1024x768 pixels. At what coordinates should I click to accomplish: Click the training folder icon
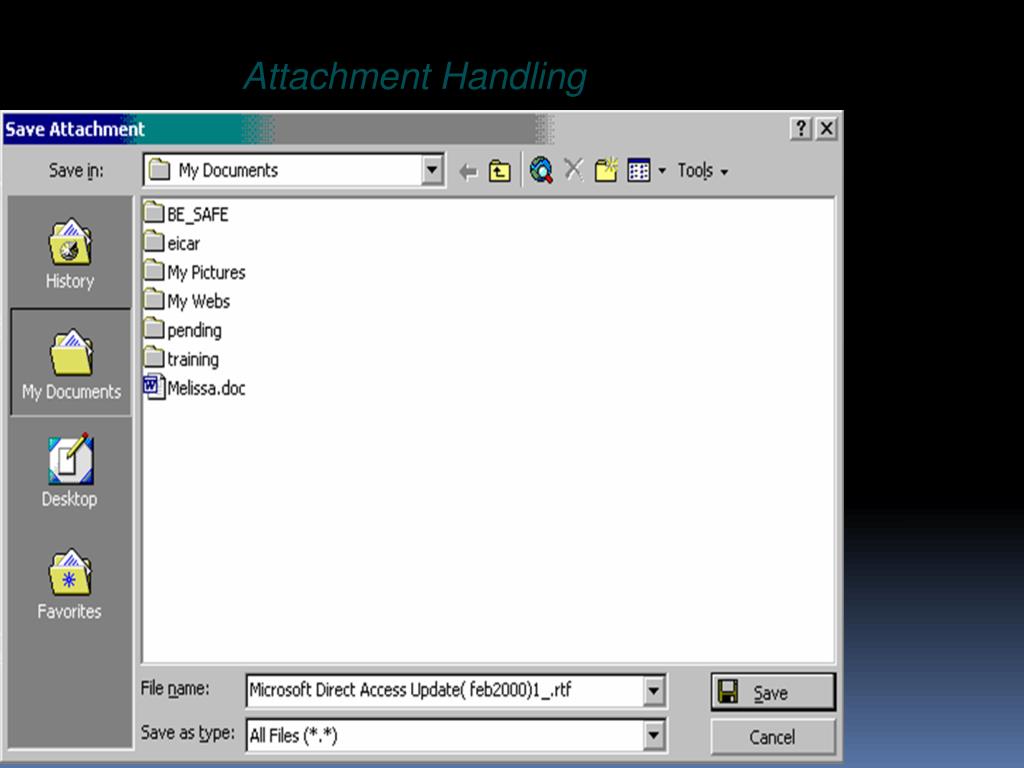[153, 357]
